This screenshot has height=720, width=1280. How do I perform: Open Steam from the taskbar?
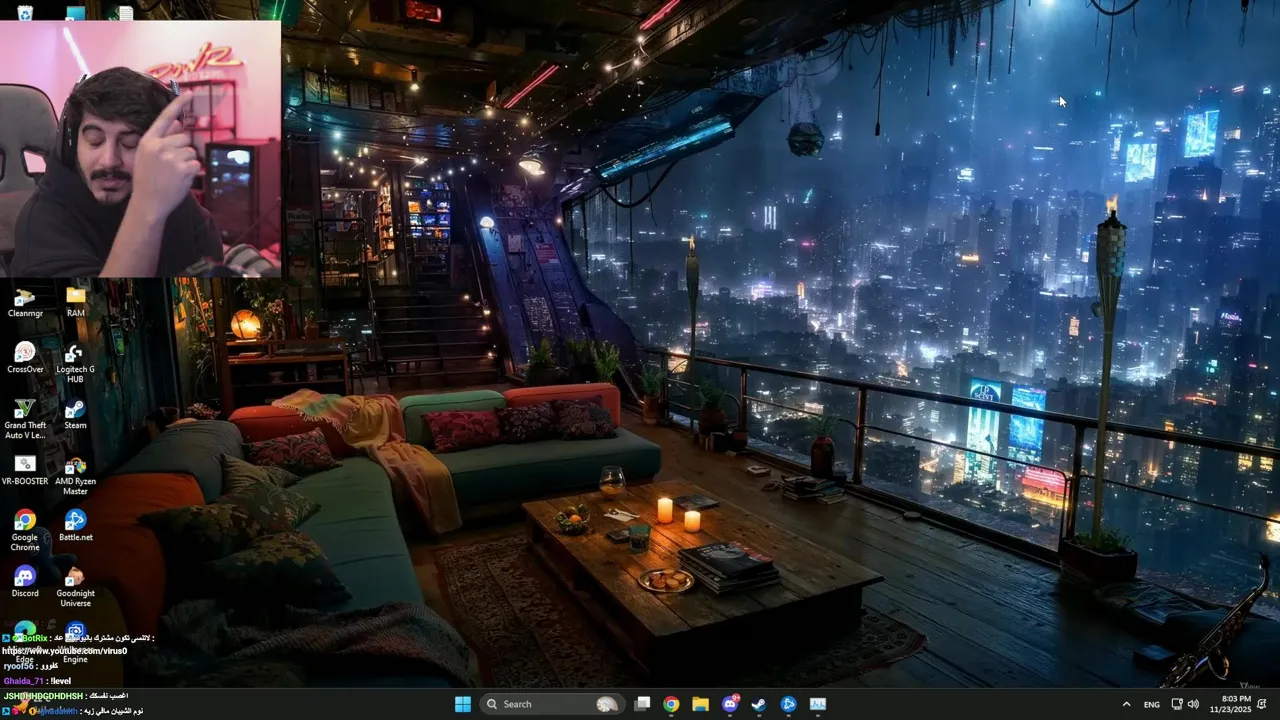click(x=759, y=704)
